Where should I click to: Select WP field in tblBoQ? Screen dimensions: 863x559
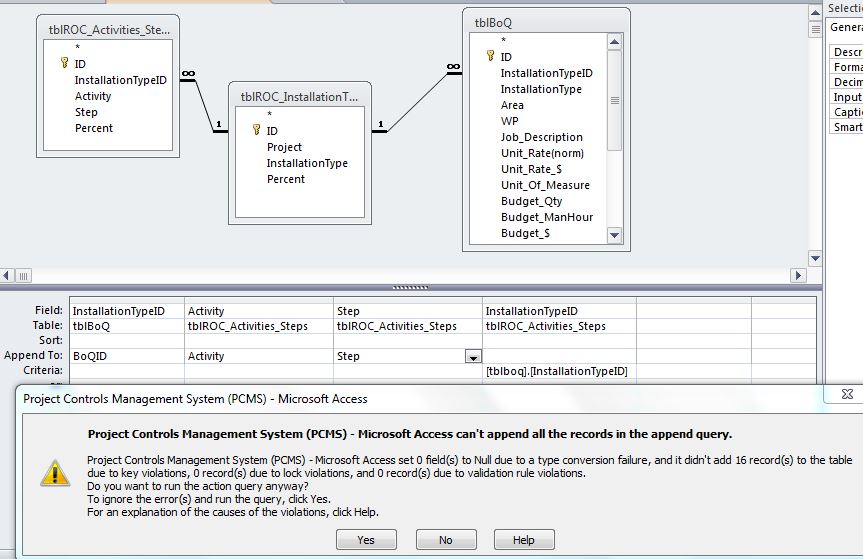(509, 121)
